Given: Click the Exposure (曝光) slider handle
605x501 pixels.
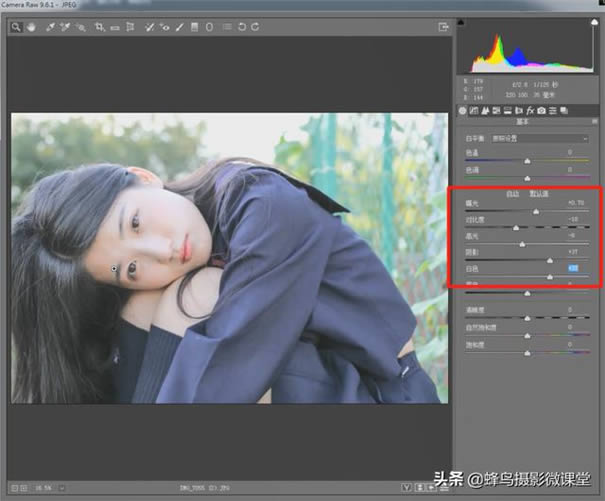Looking at the screenshot, I should click(x=536, y=212).
